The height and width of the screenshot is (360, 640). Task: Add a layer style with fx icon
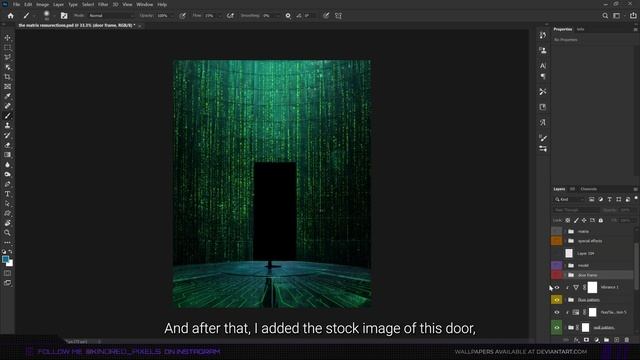[576, 340]
